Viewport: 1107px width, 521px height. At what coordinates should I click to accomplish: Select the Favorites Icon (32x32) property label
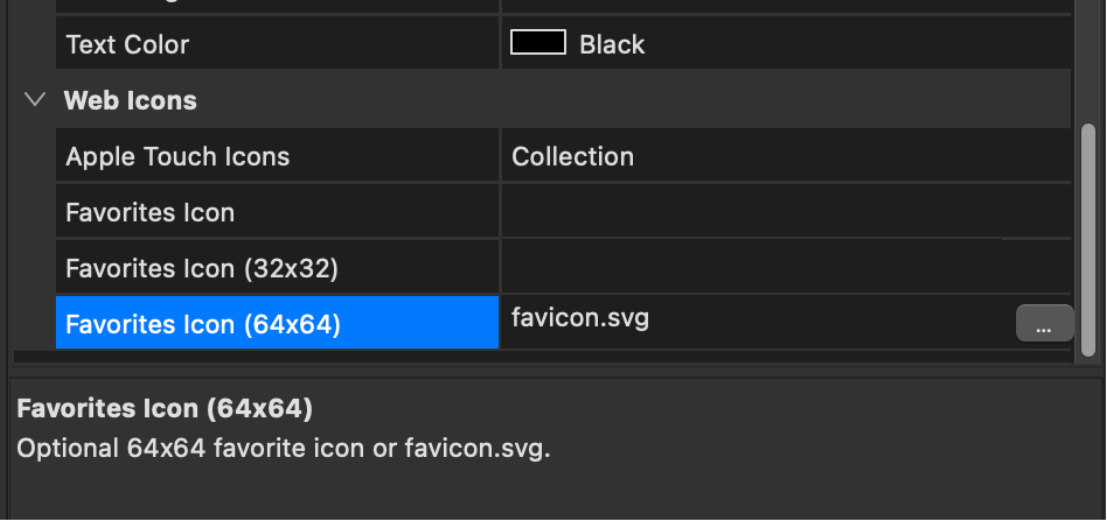[202, 269]
